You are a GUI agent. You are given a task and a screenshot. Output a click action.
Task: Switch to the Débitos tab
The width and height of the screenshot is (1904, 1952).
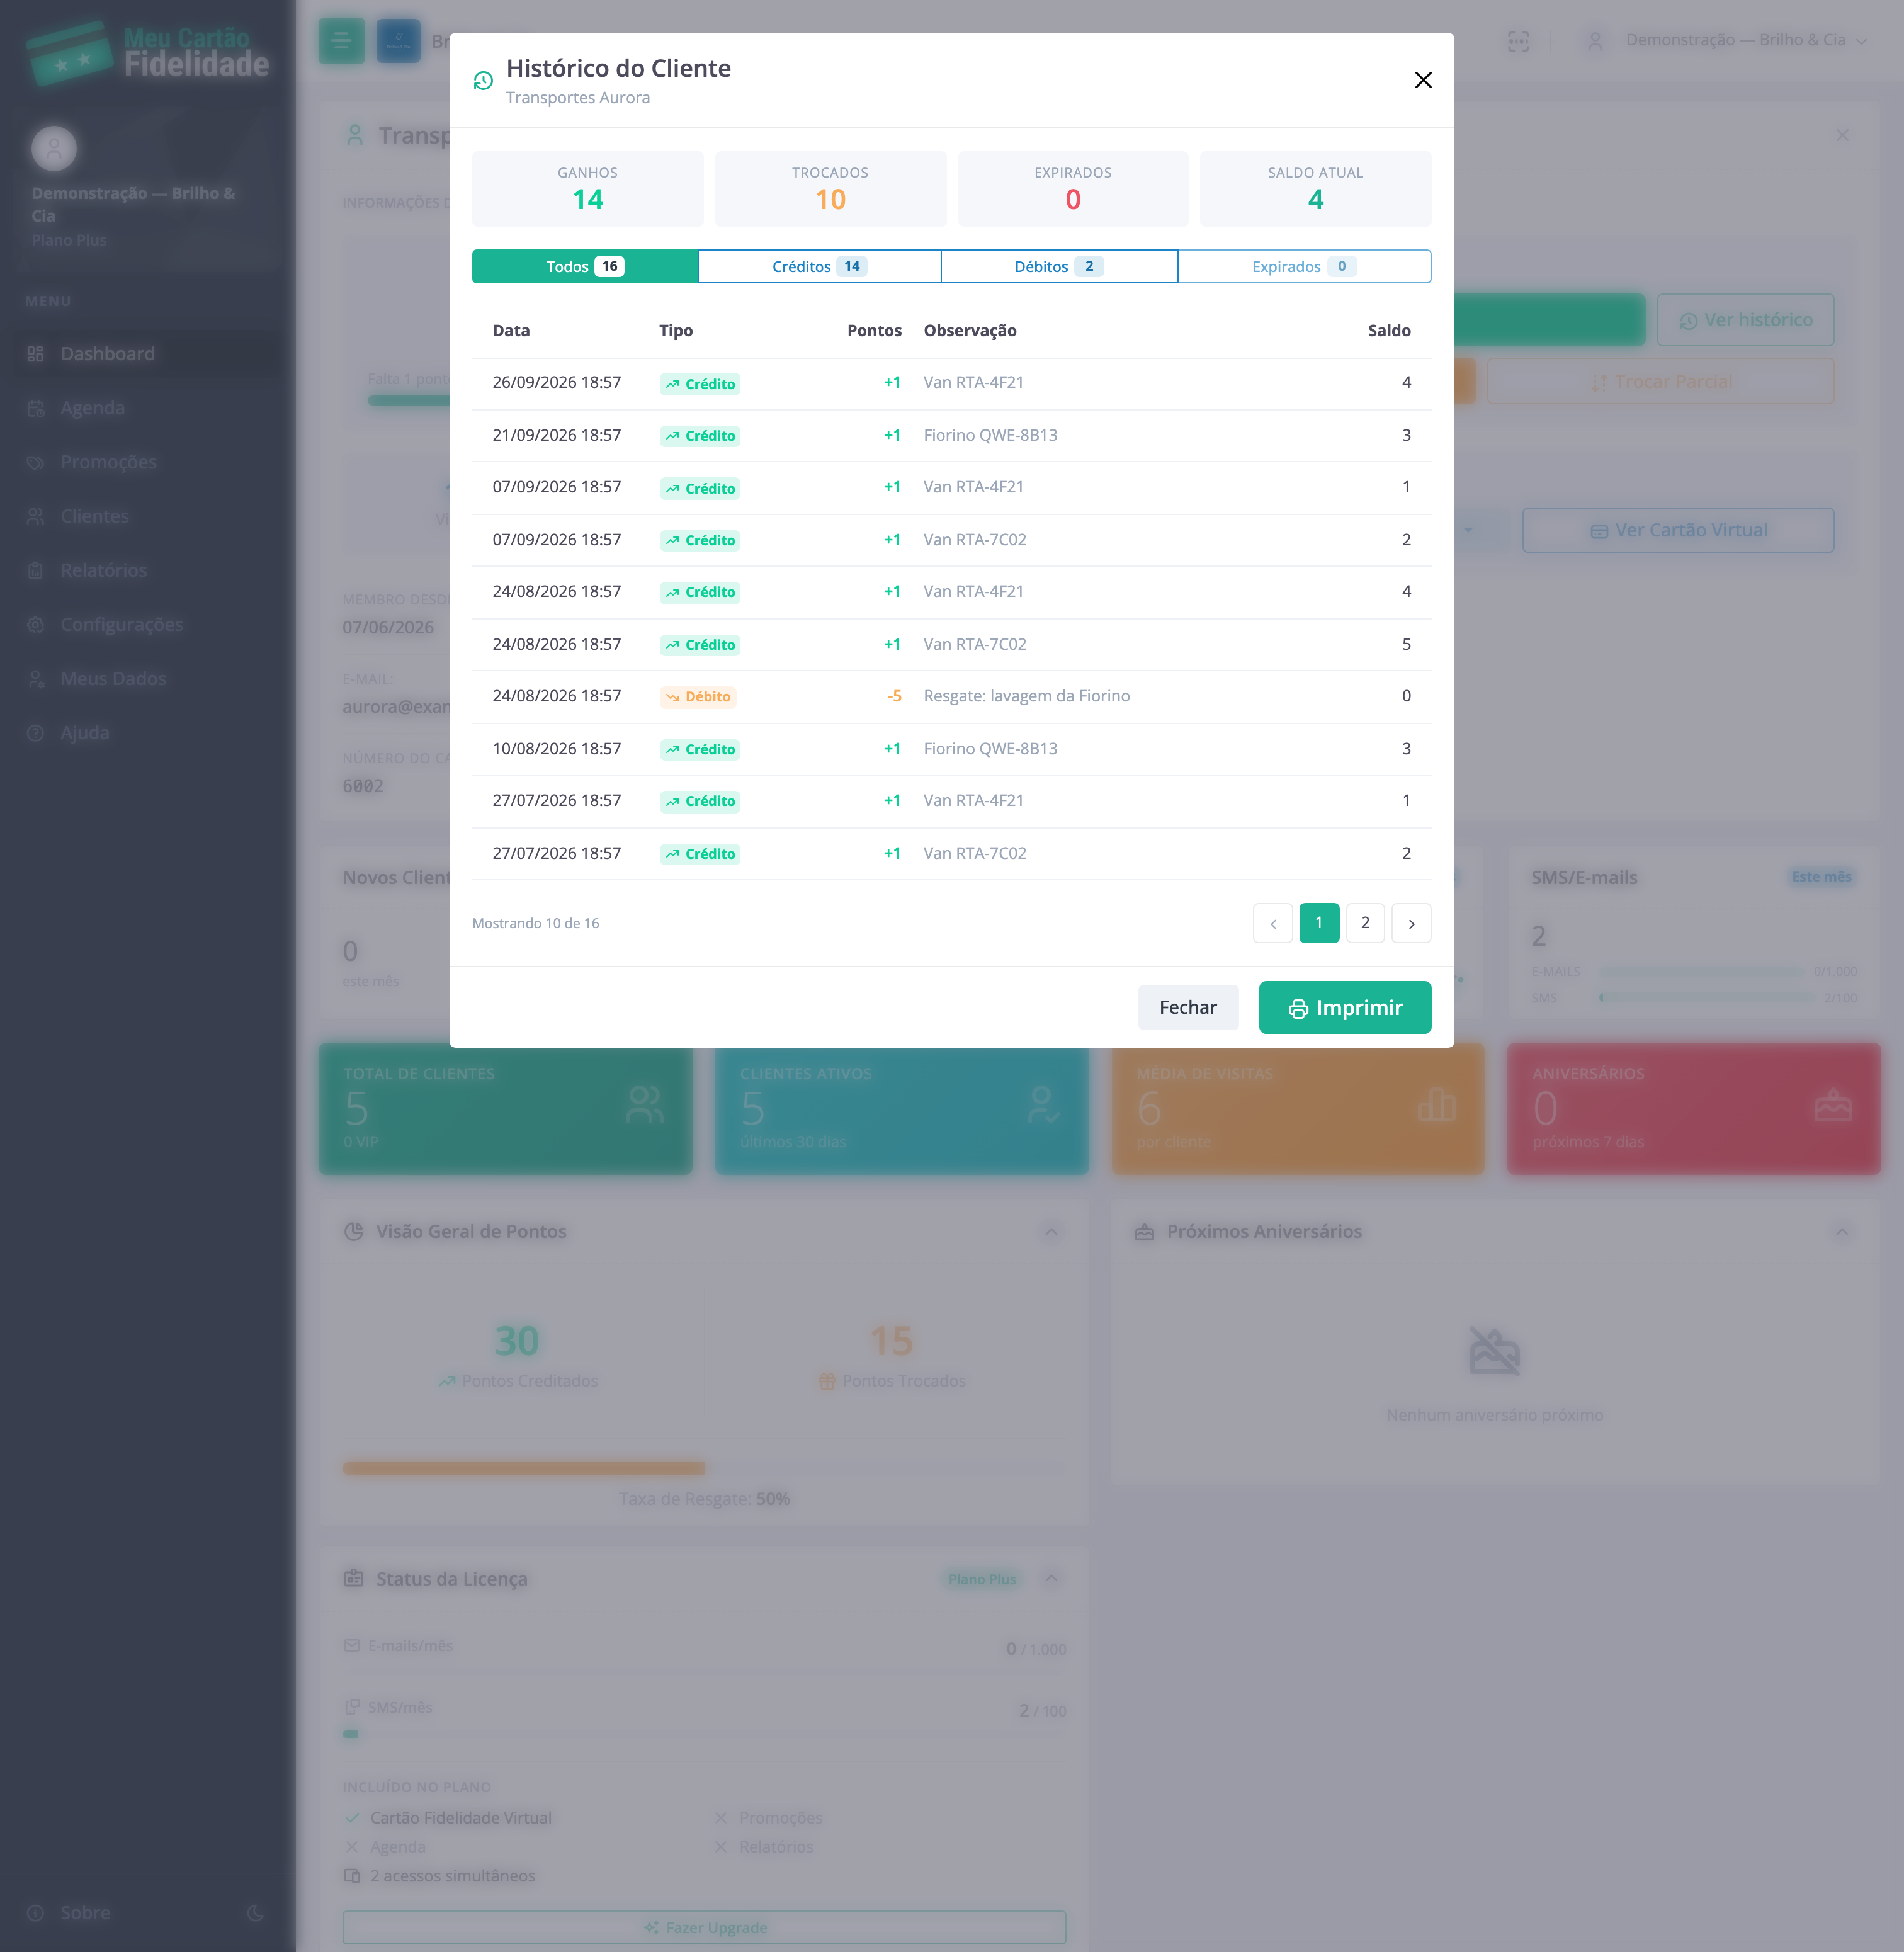pos(1059,266)
